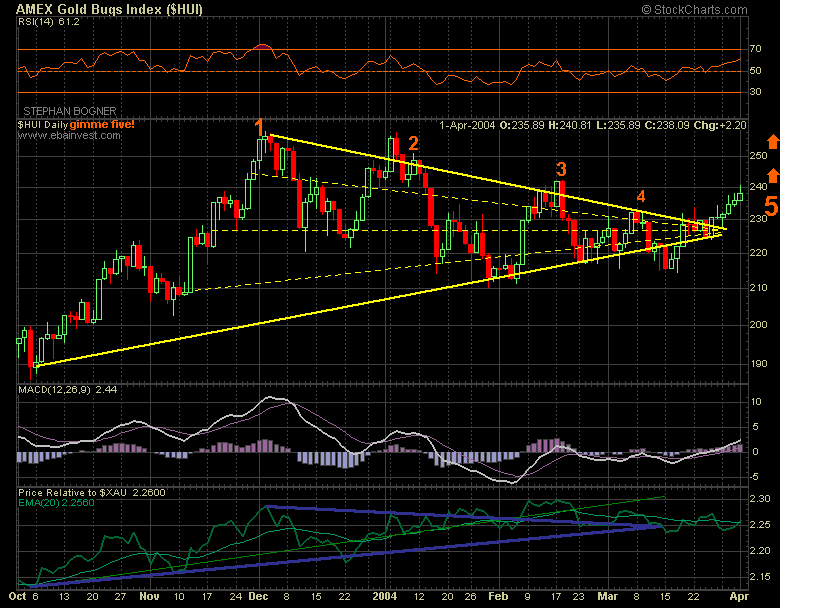Click the upper orange up arrow
This screenshot has width=830, height=608.
click(773, 141)
